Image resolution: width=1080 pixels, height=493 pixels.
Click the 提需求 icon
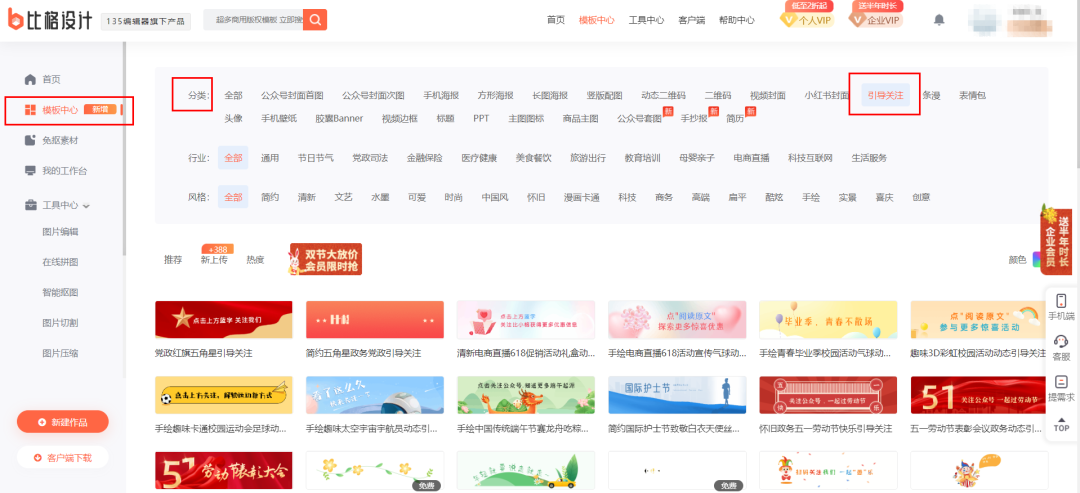point(1061,387)
